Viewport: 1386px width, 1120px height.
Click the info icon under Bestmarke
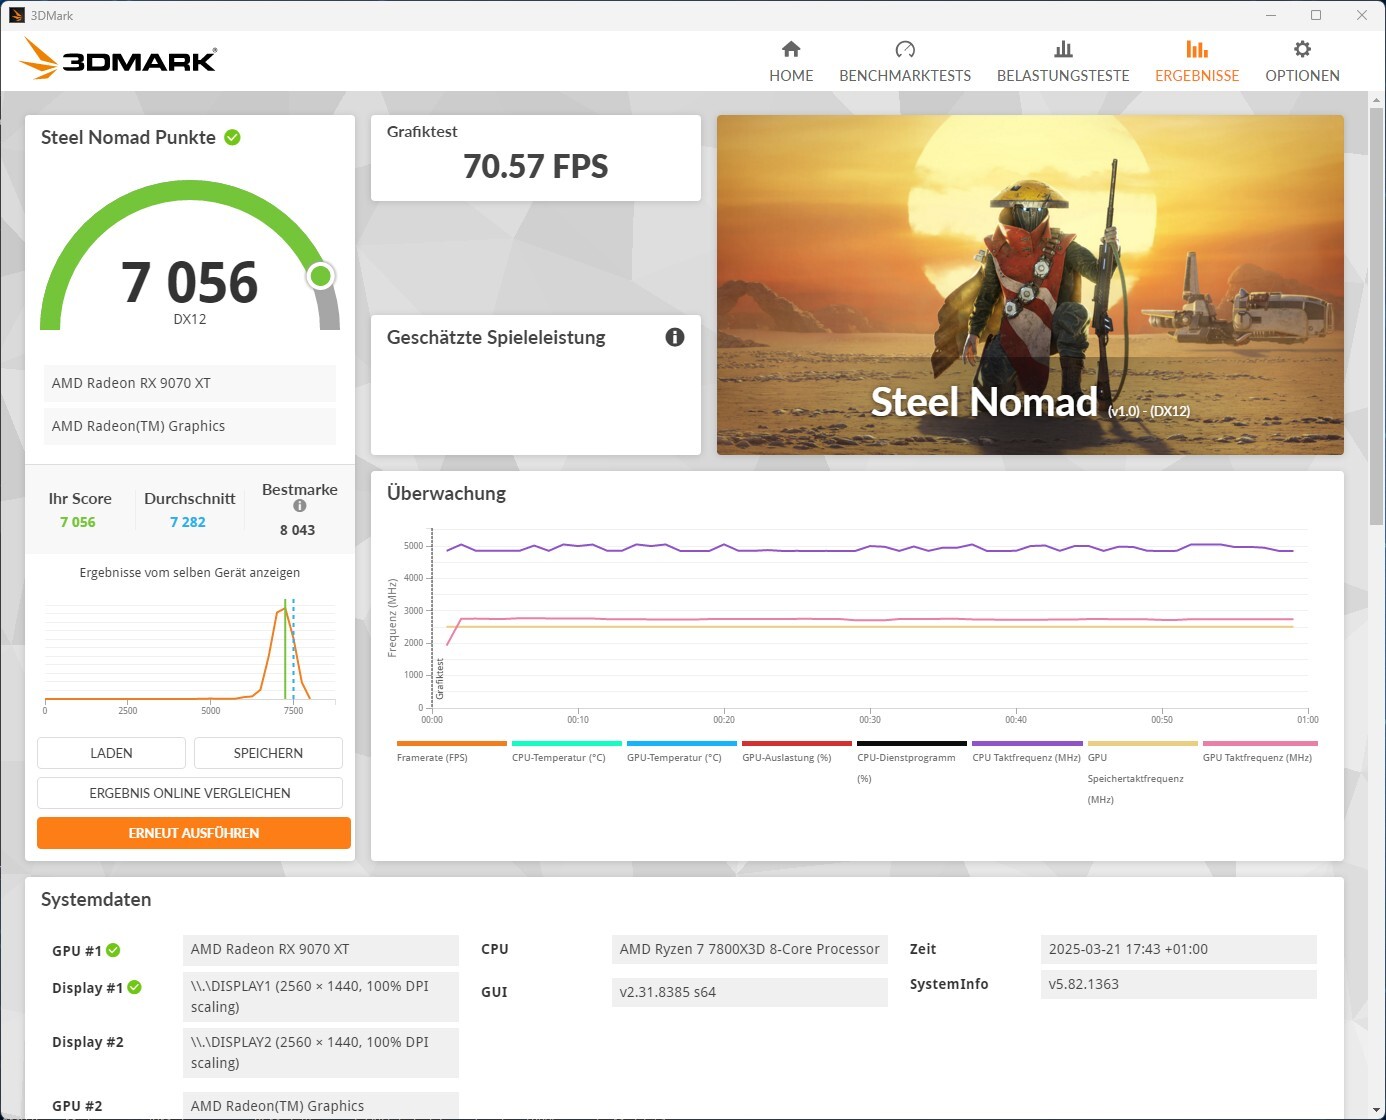299,506
